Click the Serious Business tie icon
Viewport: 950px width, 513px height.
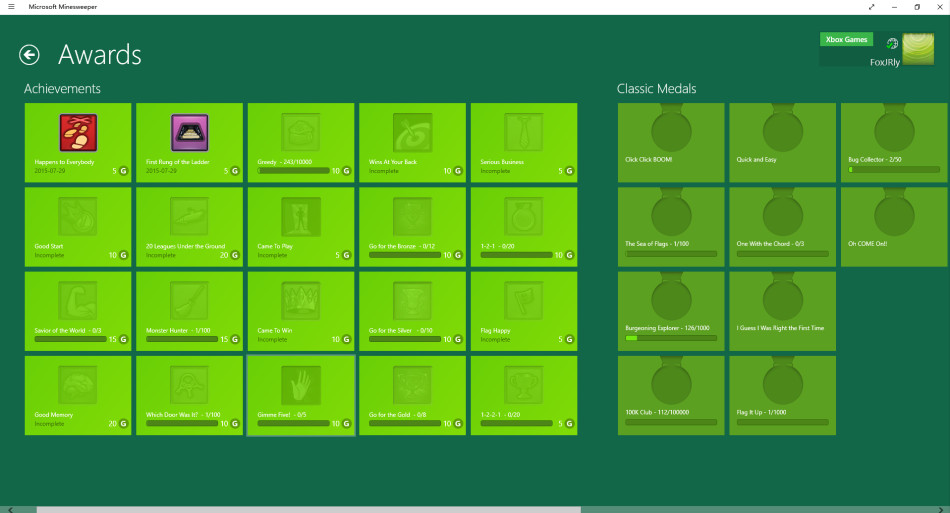(x=524, y=132)
